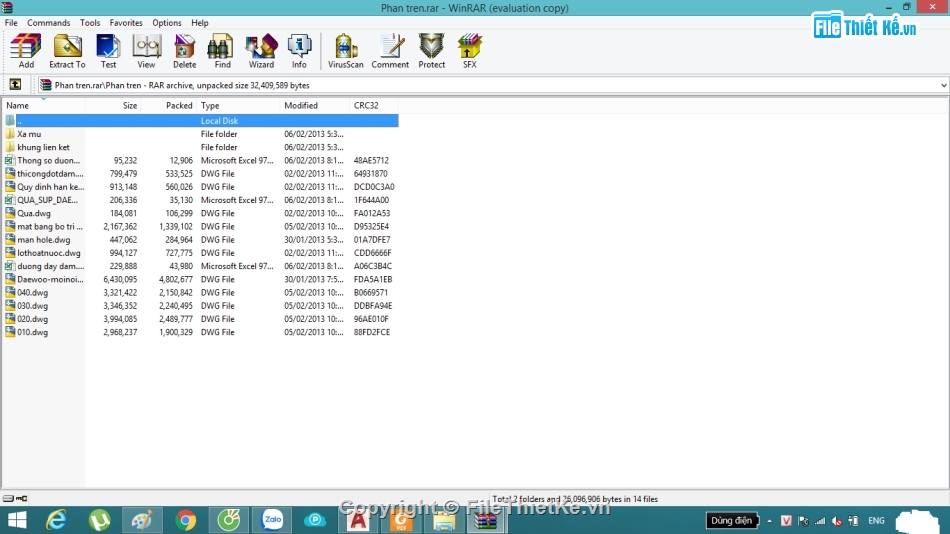950x534 pixels.
Task: Click WinRAR taskbar icon
Action: pyautogui.click(x=486, y=521)
